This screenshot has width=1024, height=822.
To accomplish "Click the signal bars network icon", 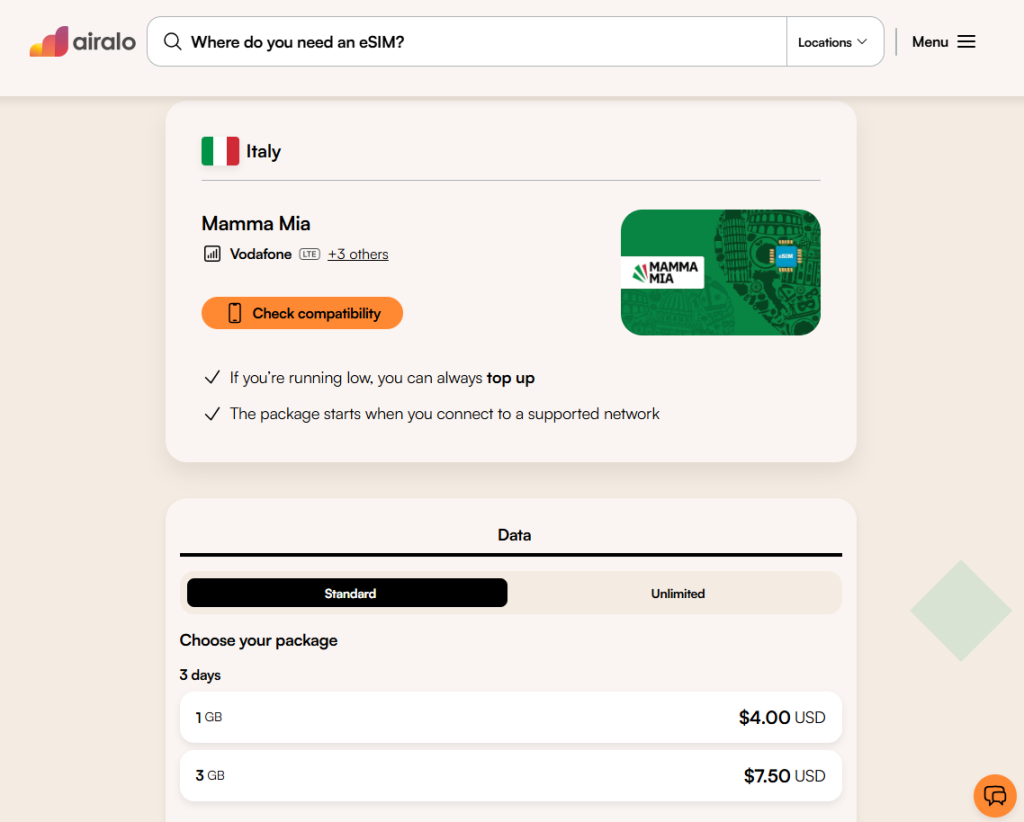I will pyautogui.click(x=212, y=254).
